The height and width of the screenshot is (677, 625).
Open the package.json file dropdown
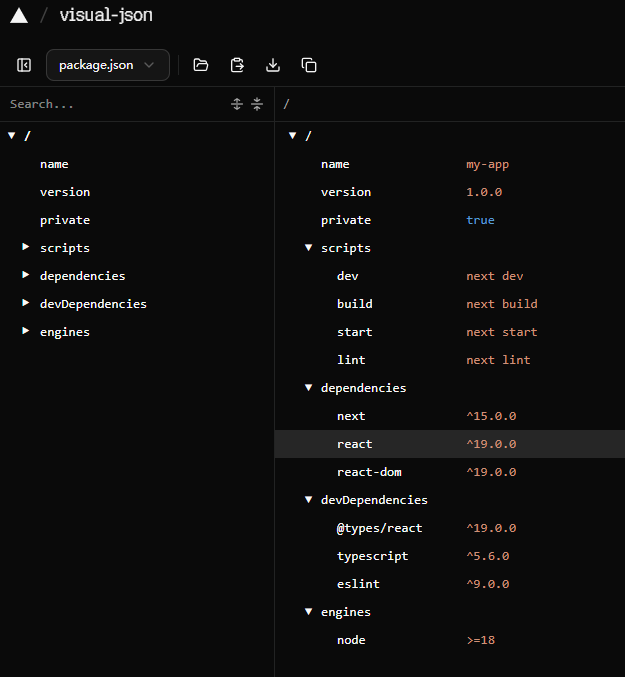coord(108,65)
